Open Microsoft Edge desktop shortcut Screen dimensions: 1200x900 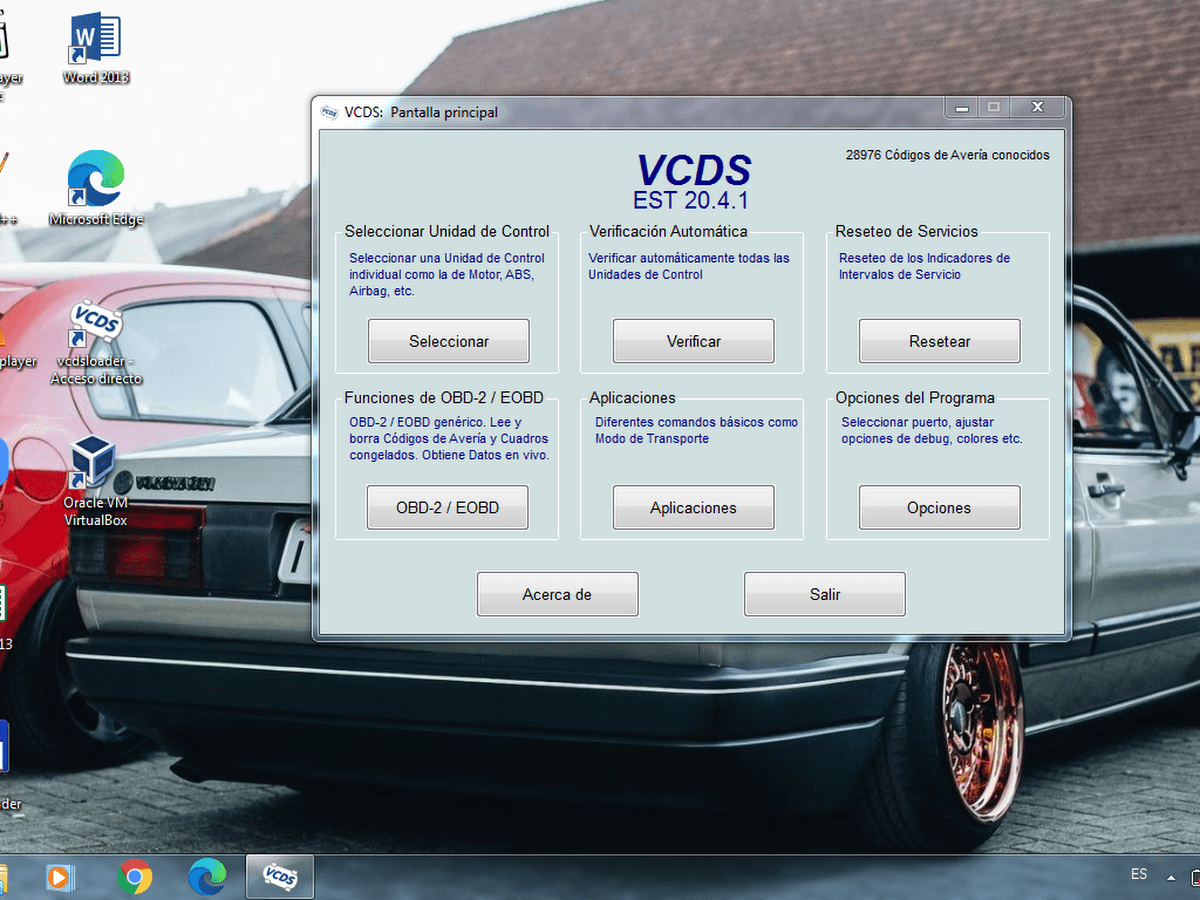(96, 188)
